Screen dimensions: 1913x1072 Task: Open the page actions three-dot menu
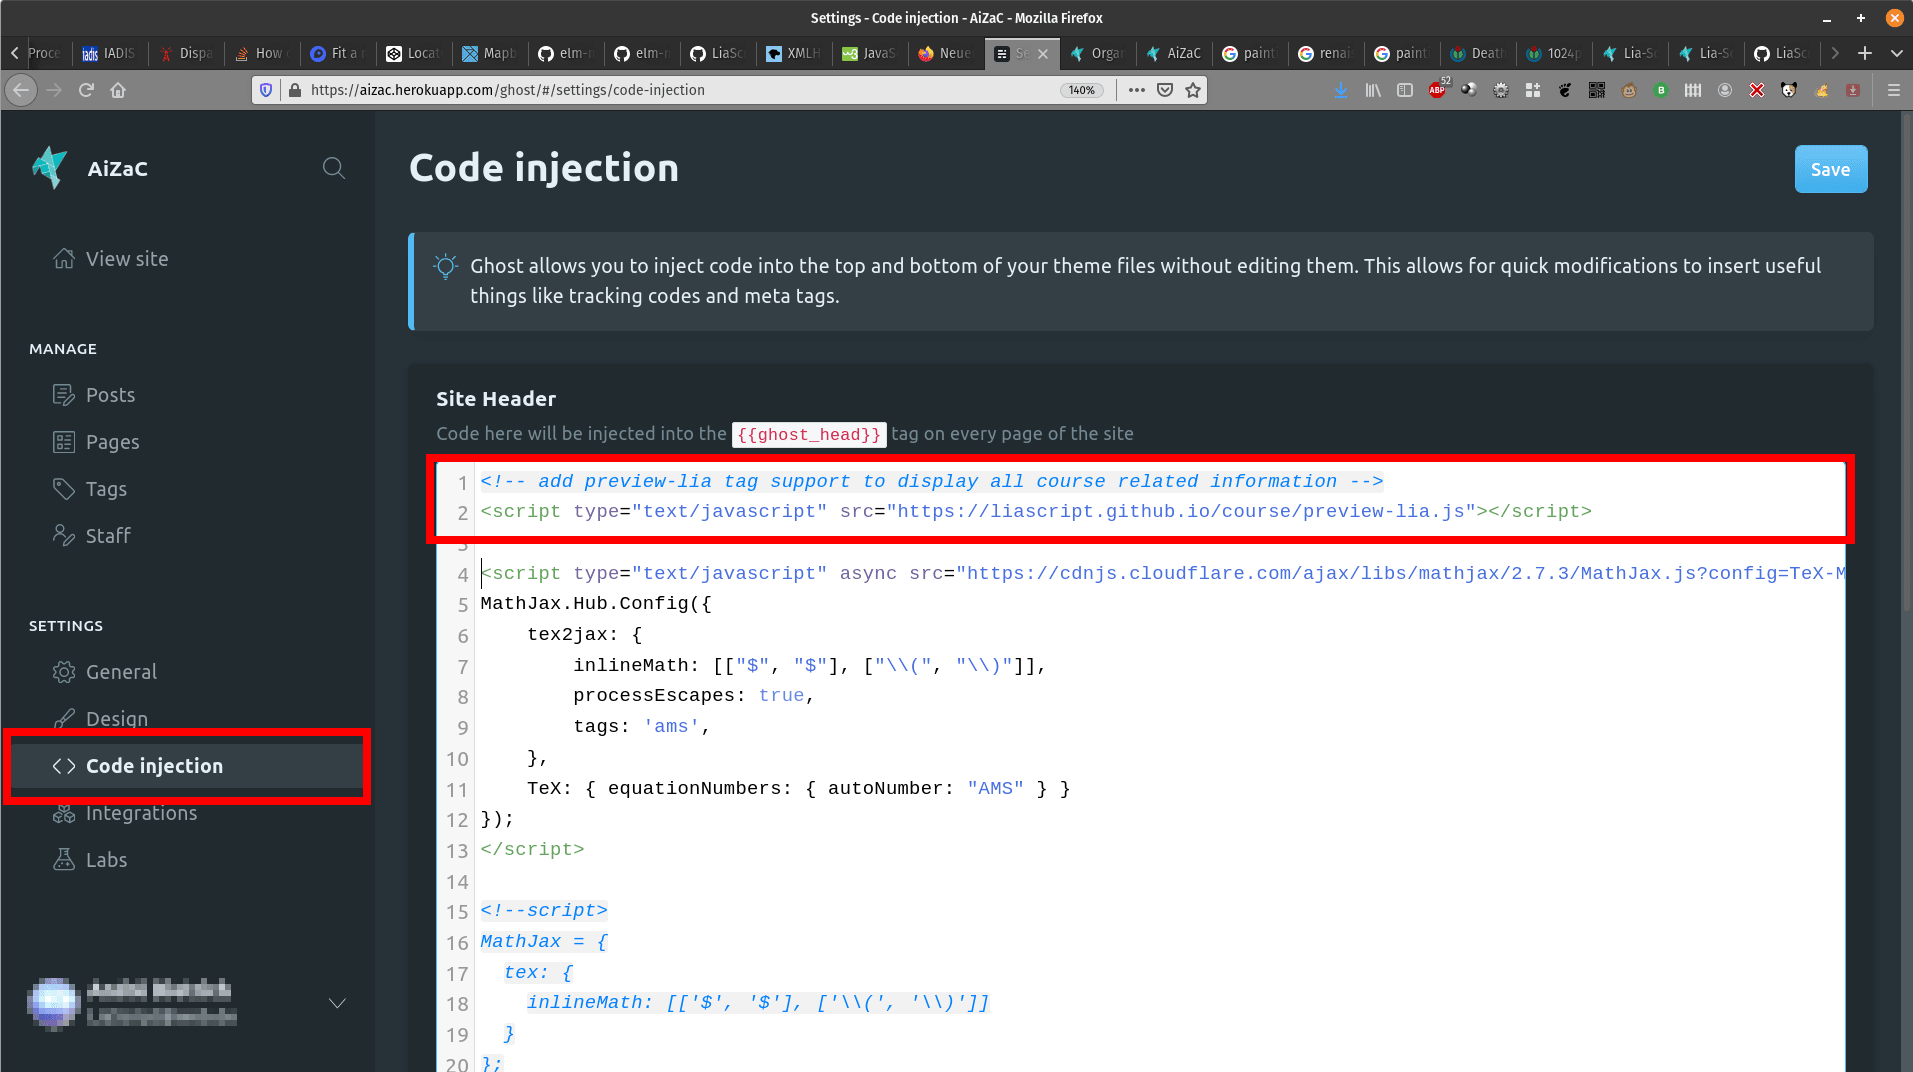point(1137,90)
